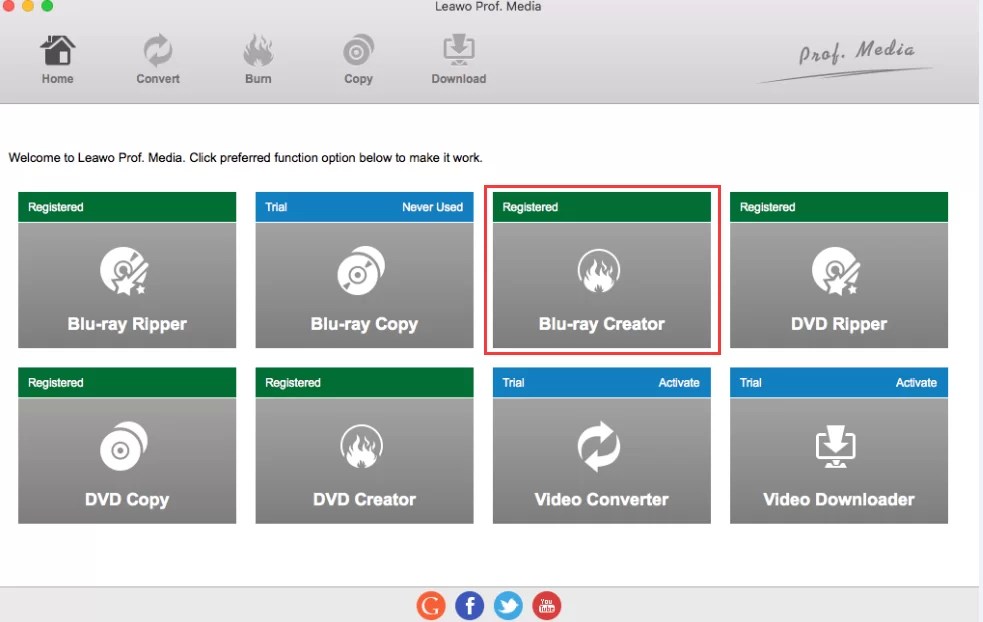Activate the Video Converter trial
Viewport: 983px width, 622px height.
679,382
